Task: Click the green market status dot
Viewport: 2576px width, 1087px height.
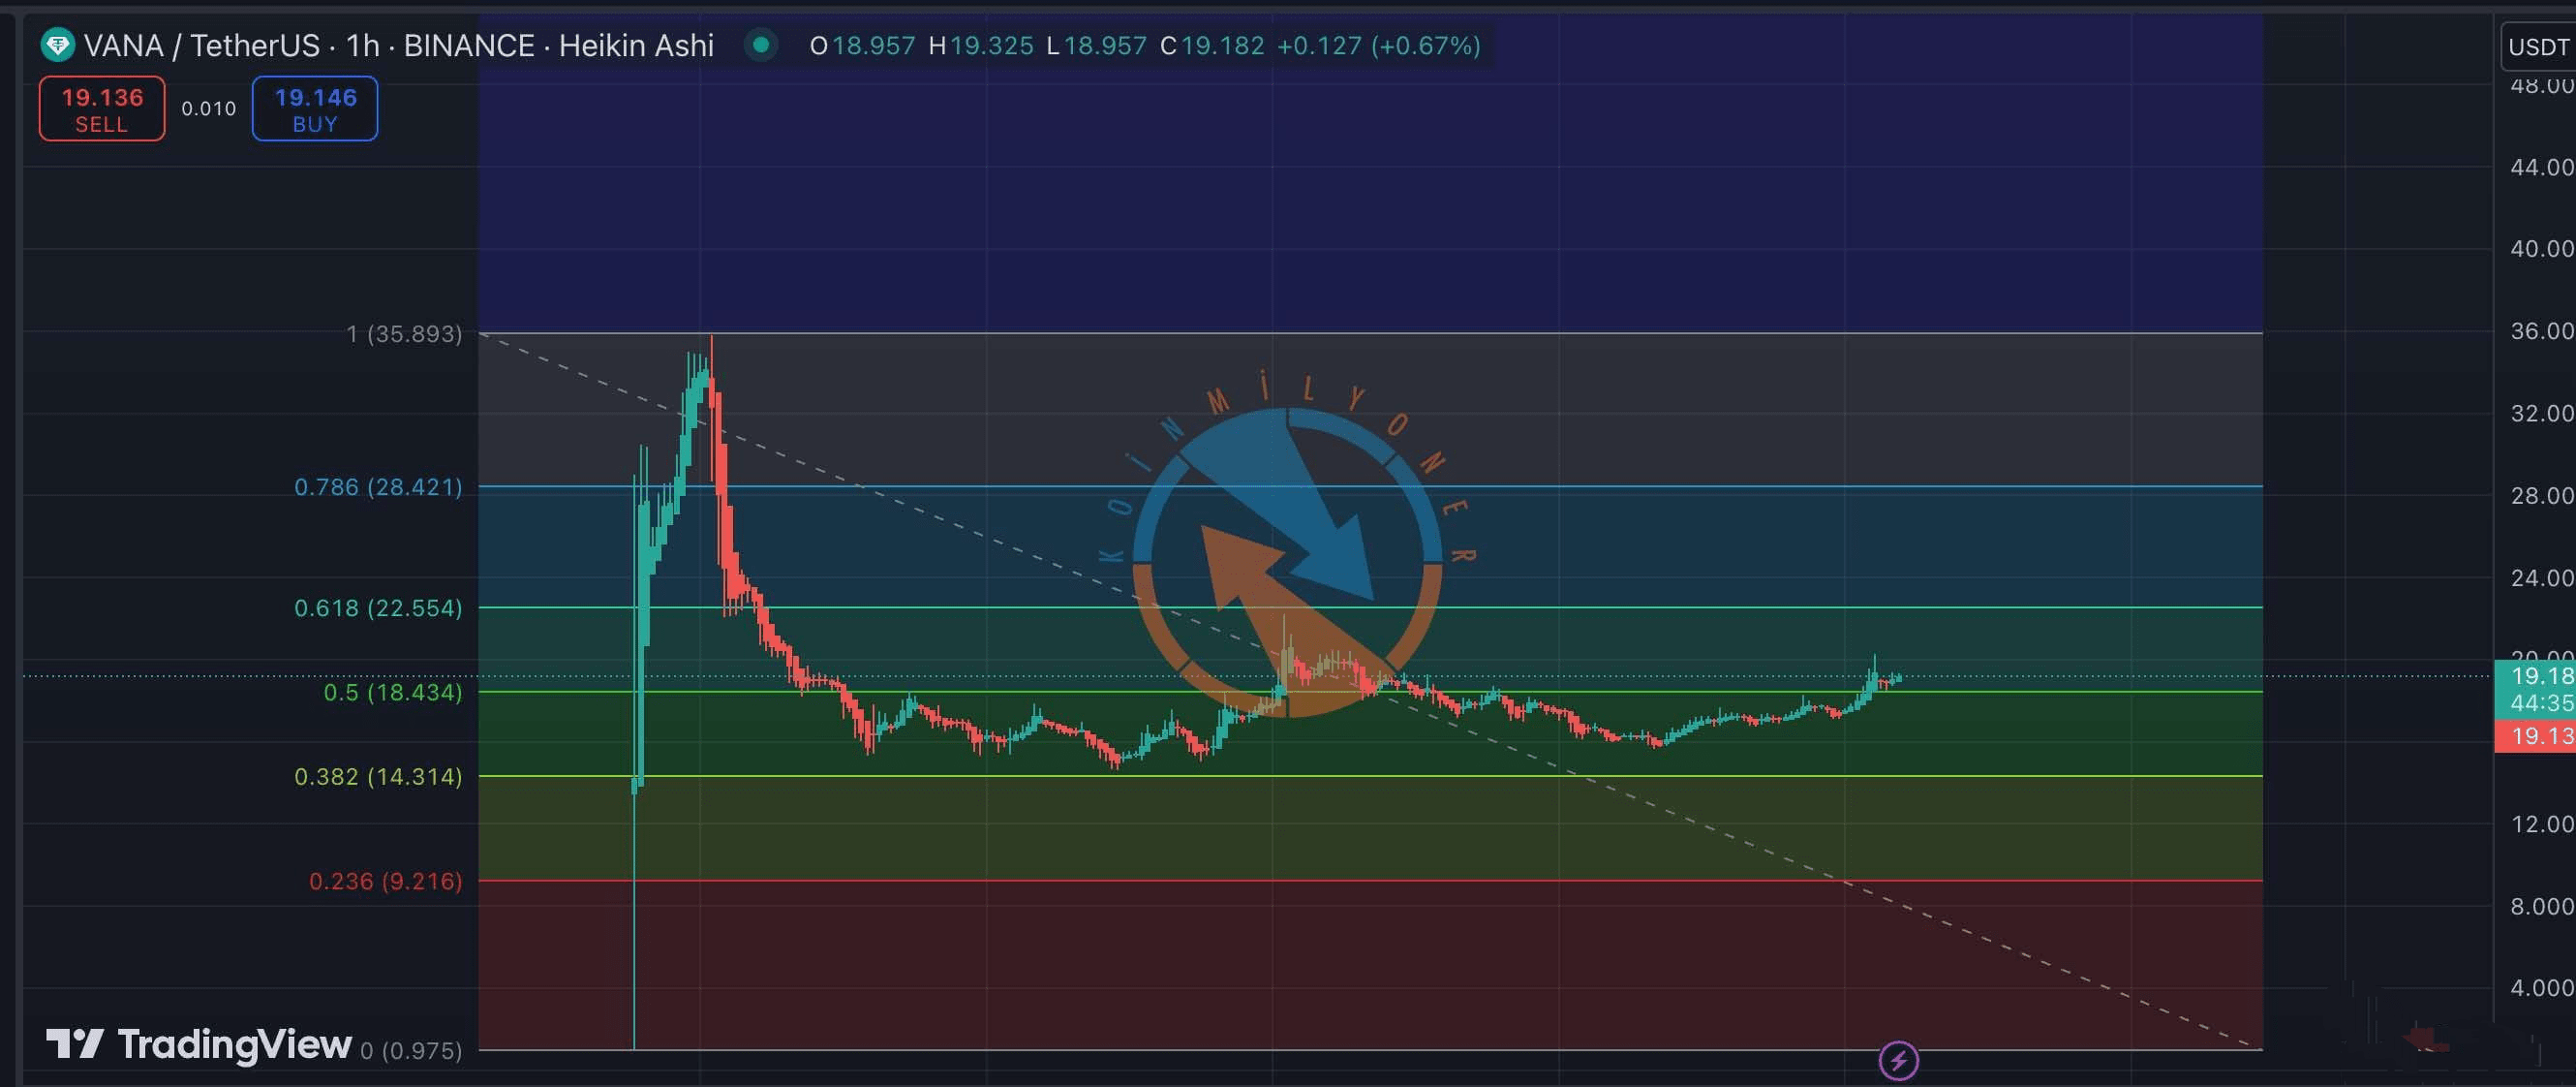Action: (761, 45)
